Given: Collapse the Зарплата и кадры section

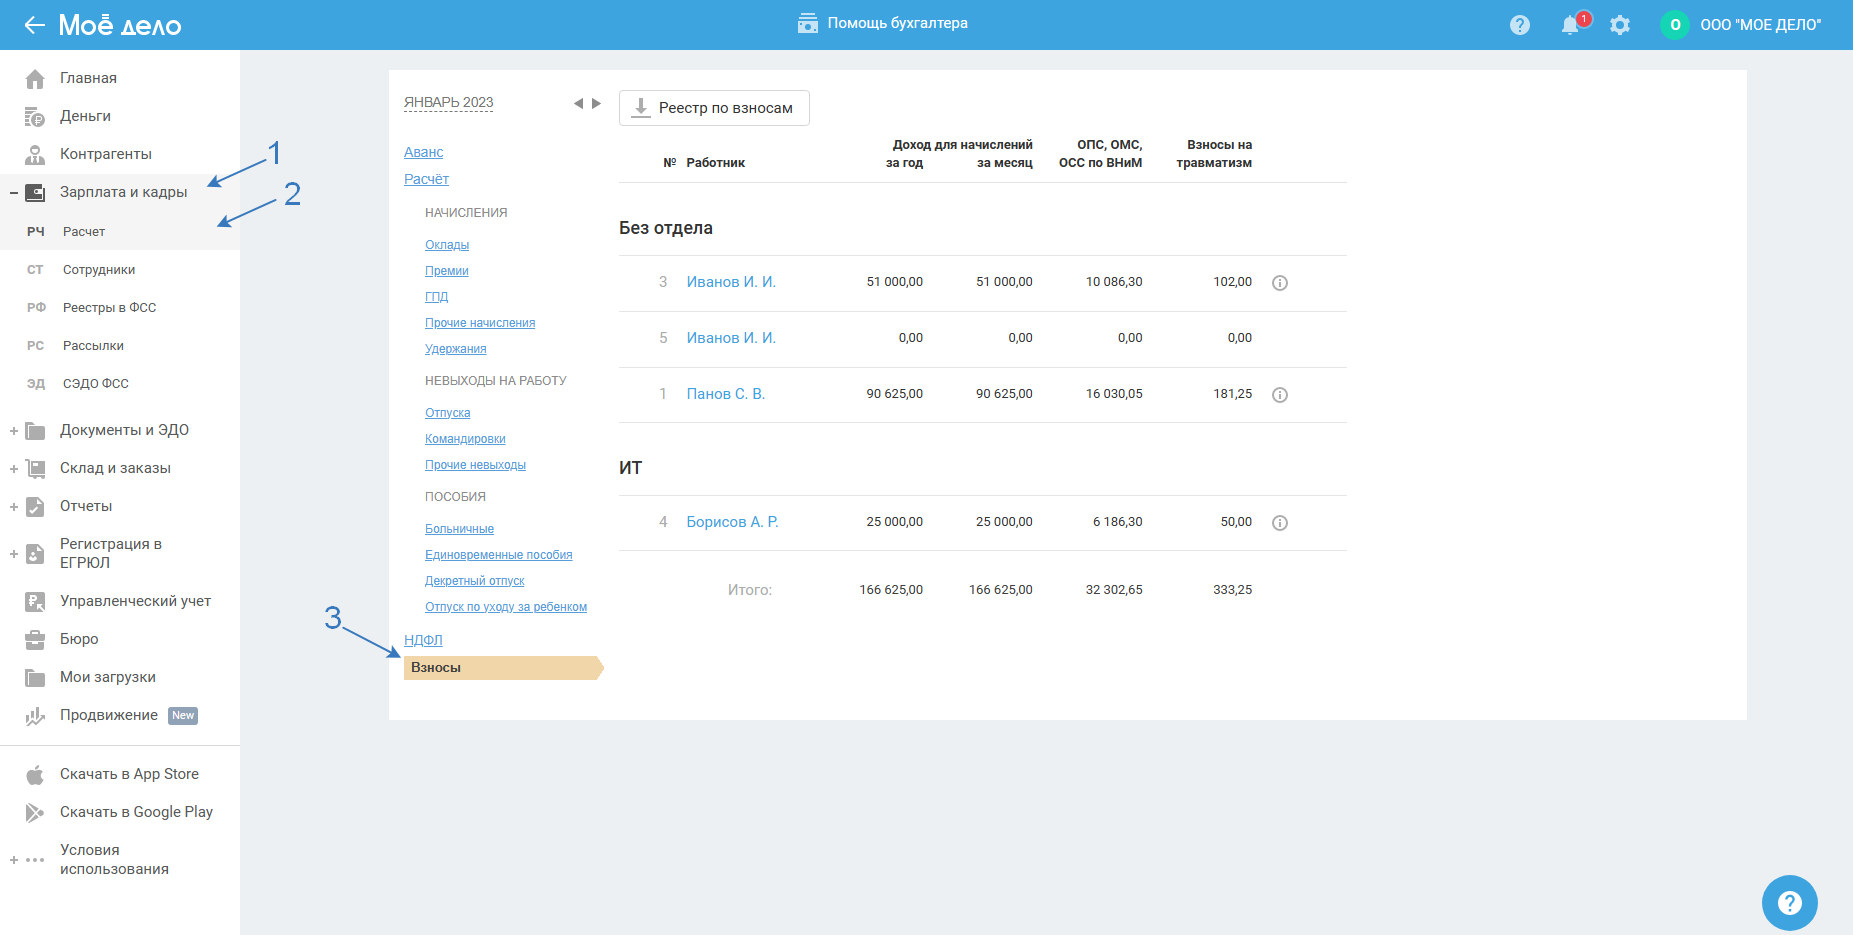Looking at the screenshot, I should (14, 193).
